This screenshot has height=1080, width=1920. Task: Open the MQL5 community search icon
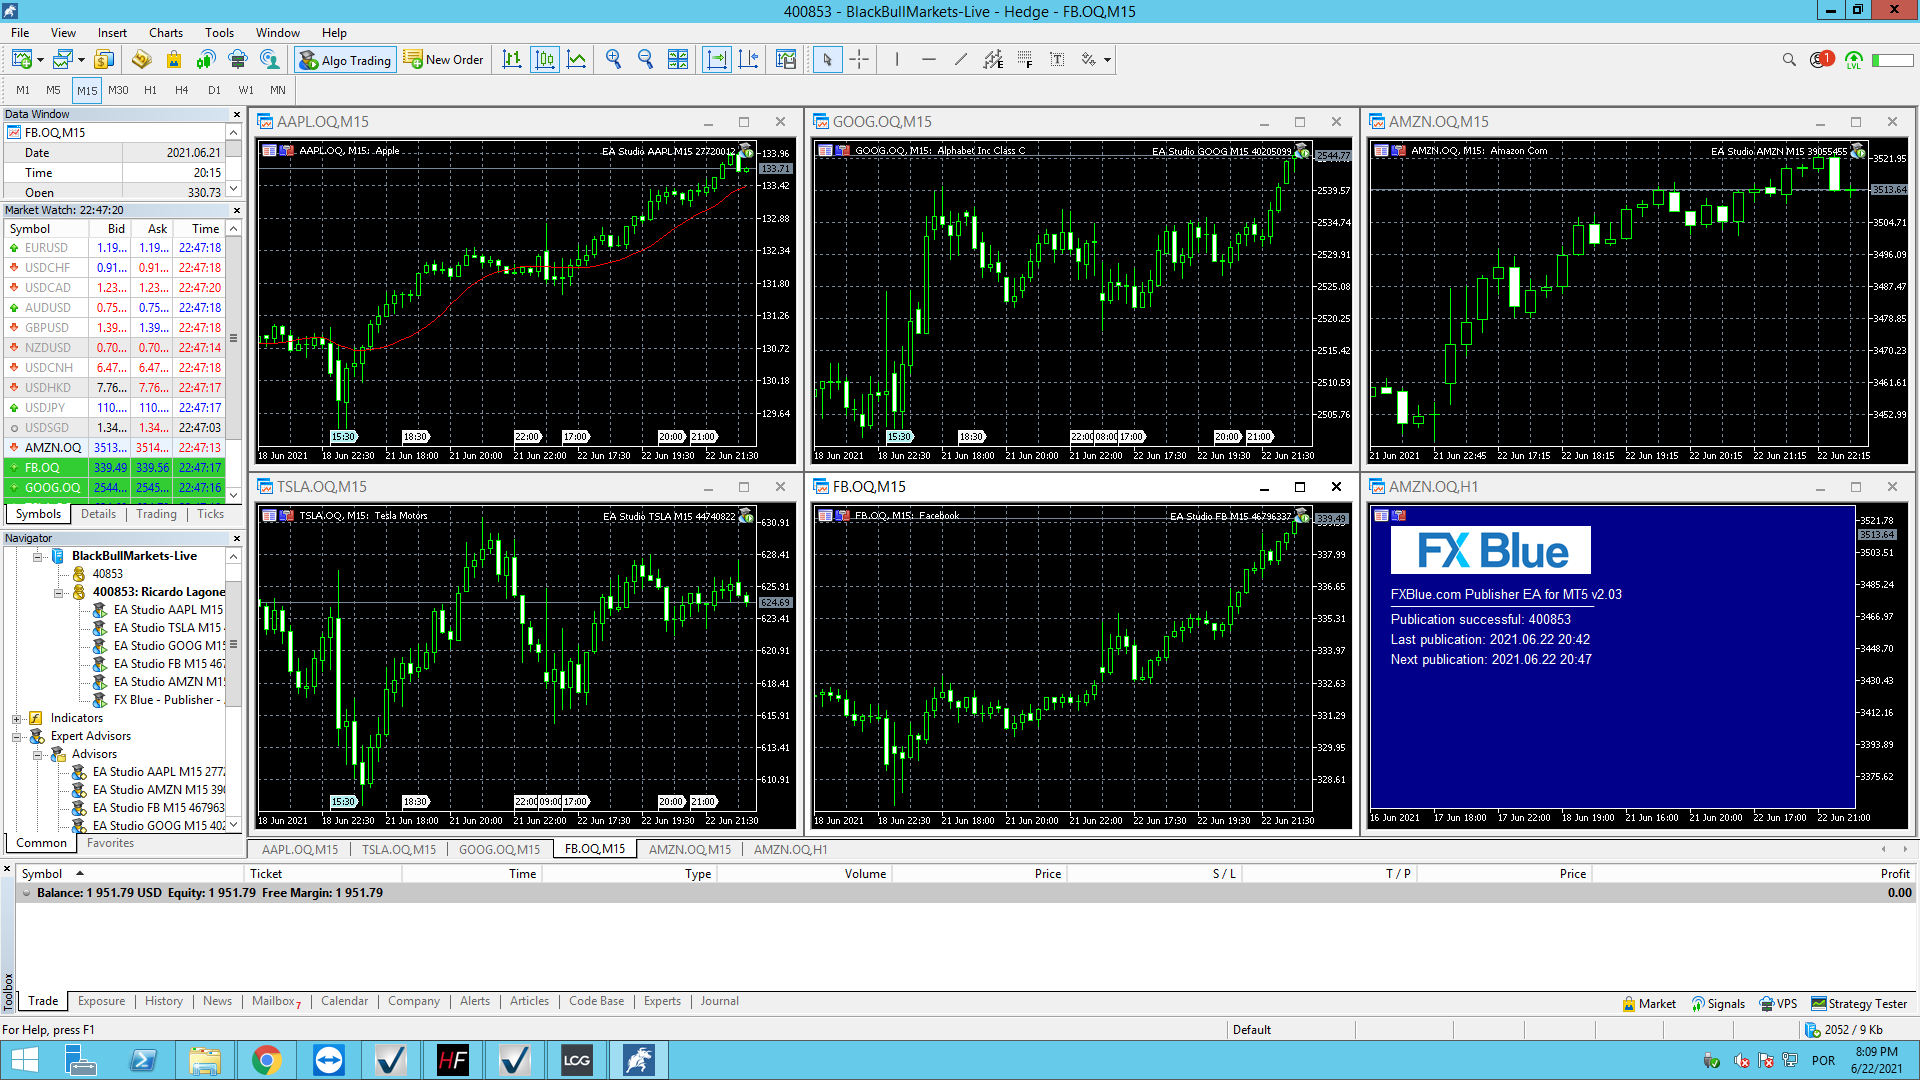coord(270,60)
